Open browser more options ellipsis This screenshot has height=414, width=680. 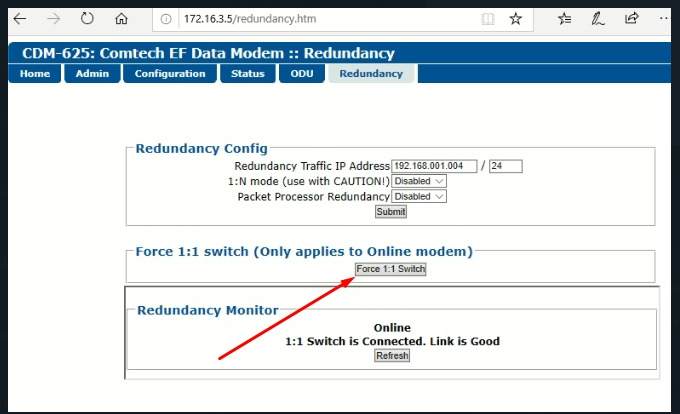tap(664, 18)
